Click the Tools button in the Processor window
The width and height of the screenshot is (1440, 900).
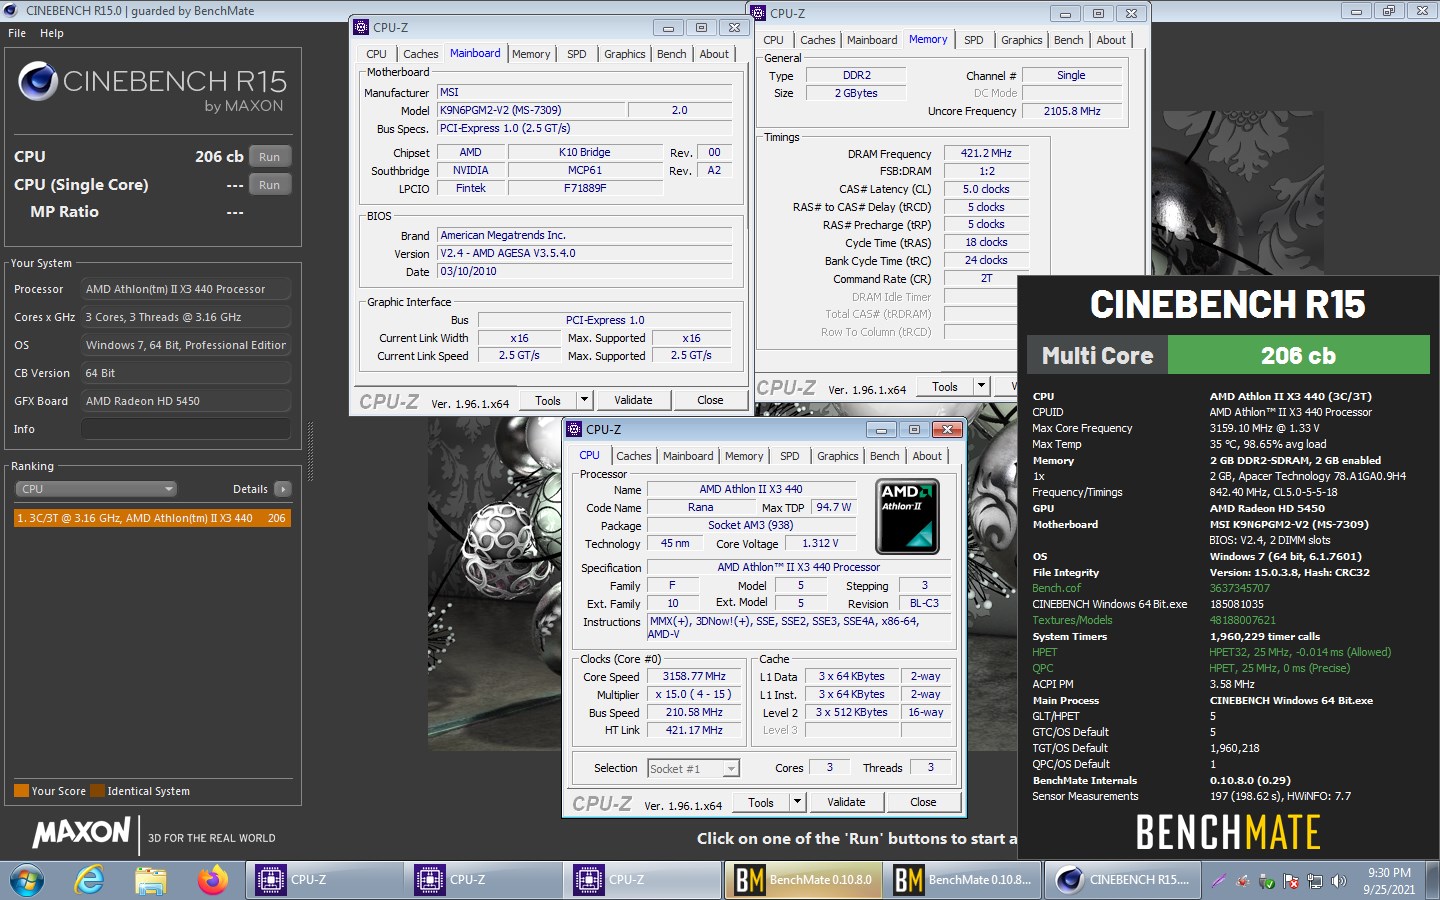click(761, 802)
